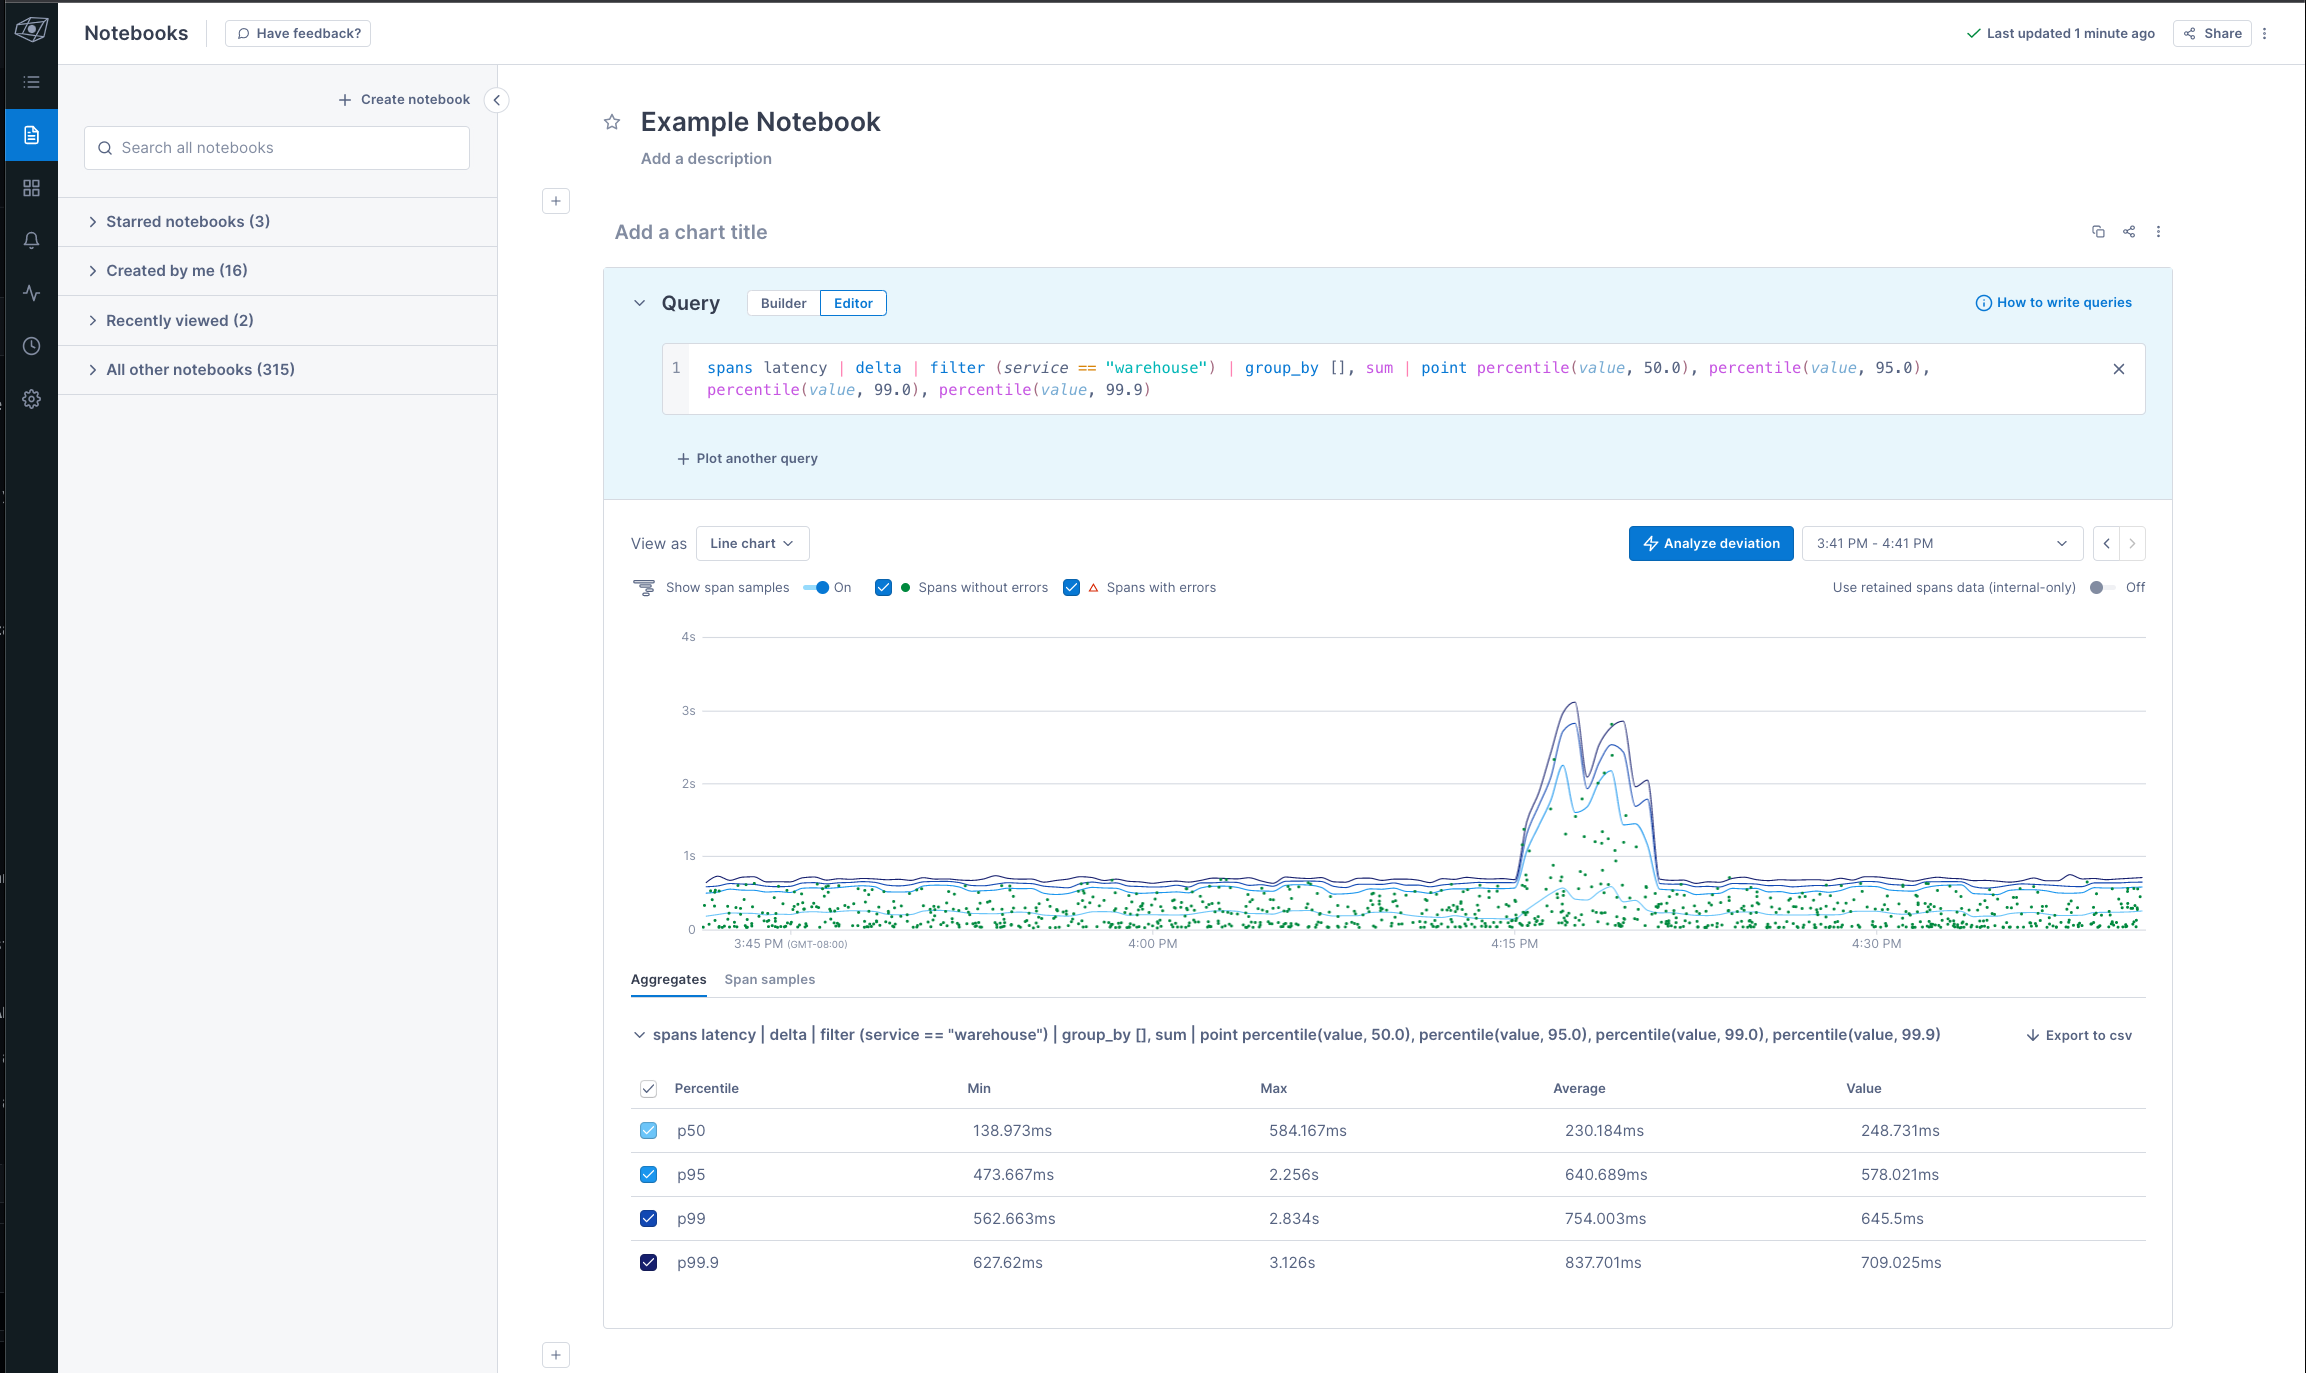Uncheck Spans without errors checkbox
Viewport: 2306px width, 1373px height.
click(883, 588)
